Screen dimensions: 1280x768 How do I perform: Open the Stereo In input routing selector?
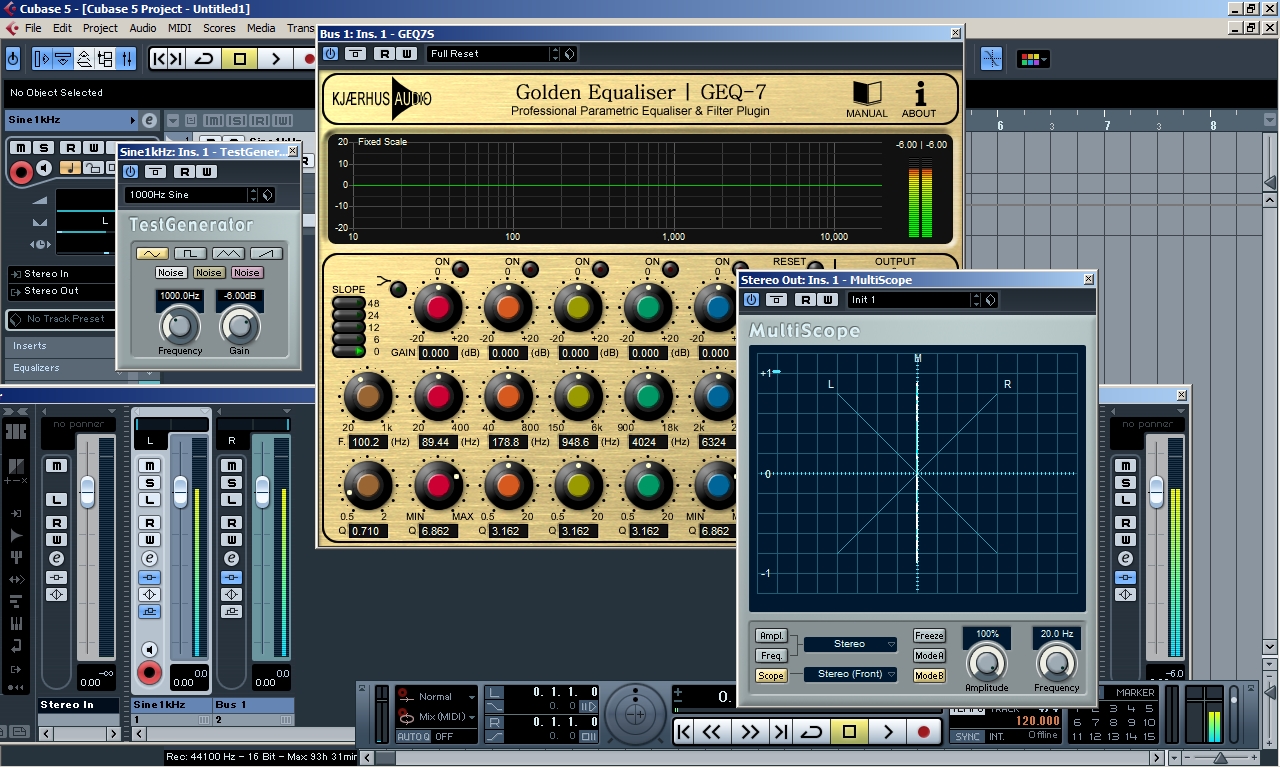pyautogui.click(x=63, y=274)
